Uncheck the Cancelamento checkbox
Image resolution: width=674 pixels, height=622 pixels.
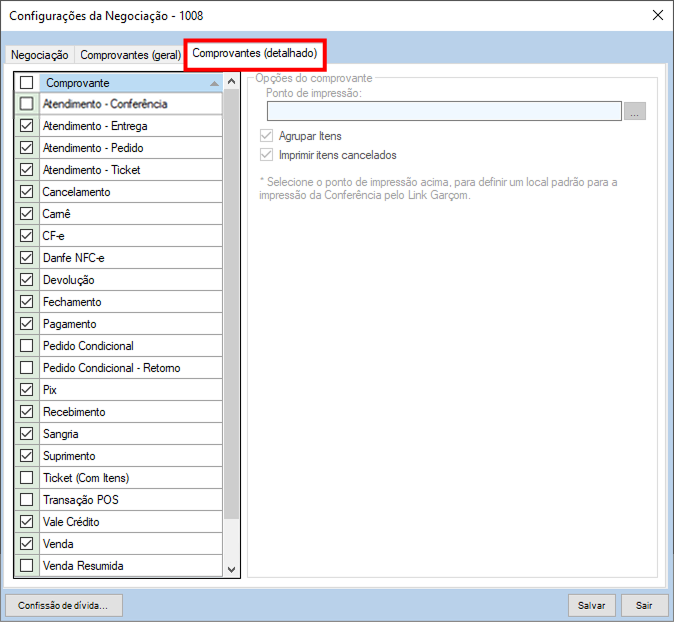(27, 192)
